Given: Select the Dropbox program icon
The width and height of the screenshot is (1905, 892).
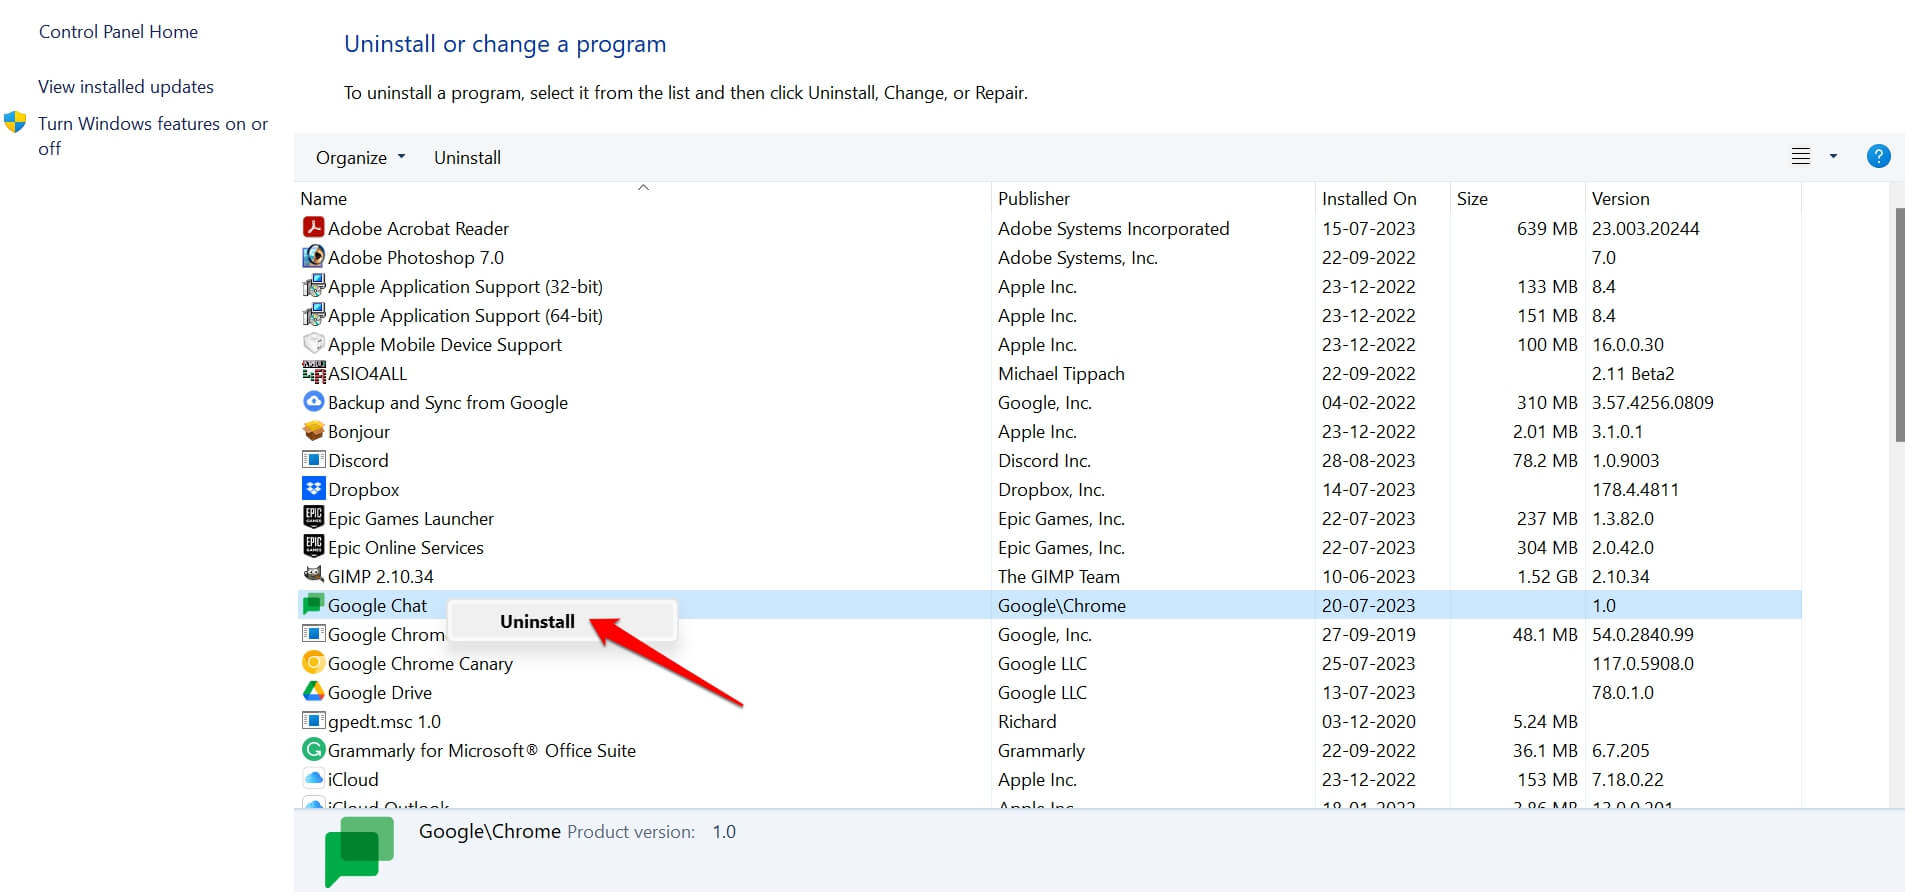Looking at the screenshot, I should click(x=313, y=489).
